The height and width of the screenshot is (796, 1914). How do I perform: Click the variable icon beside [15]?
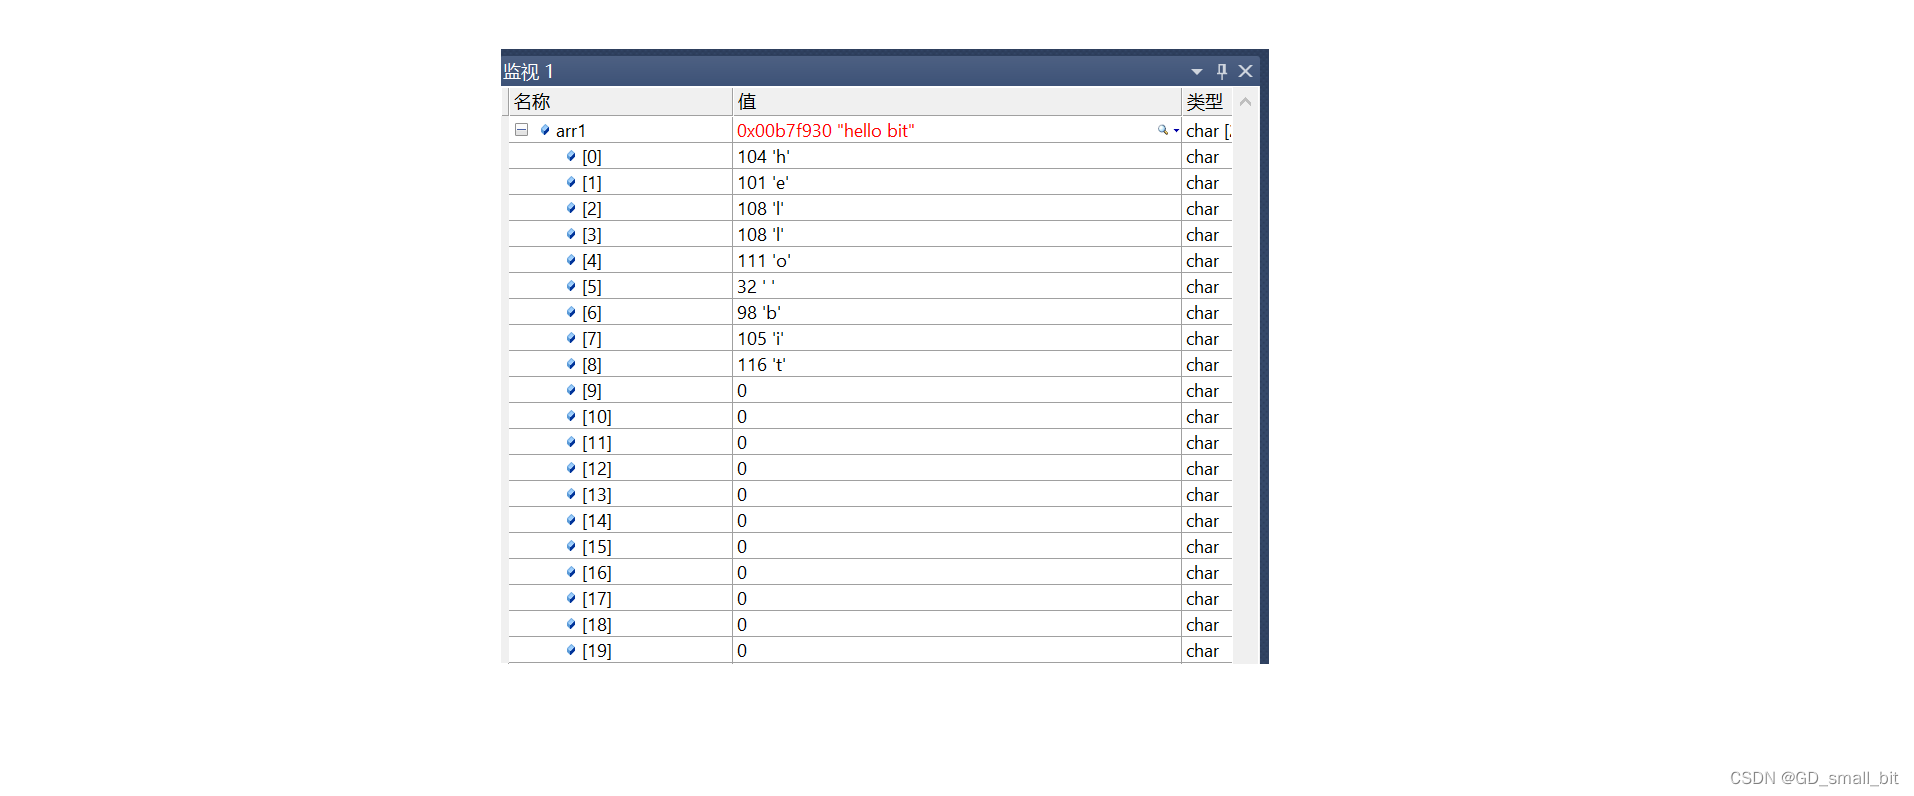click(571, 546)
